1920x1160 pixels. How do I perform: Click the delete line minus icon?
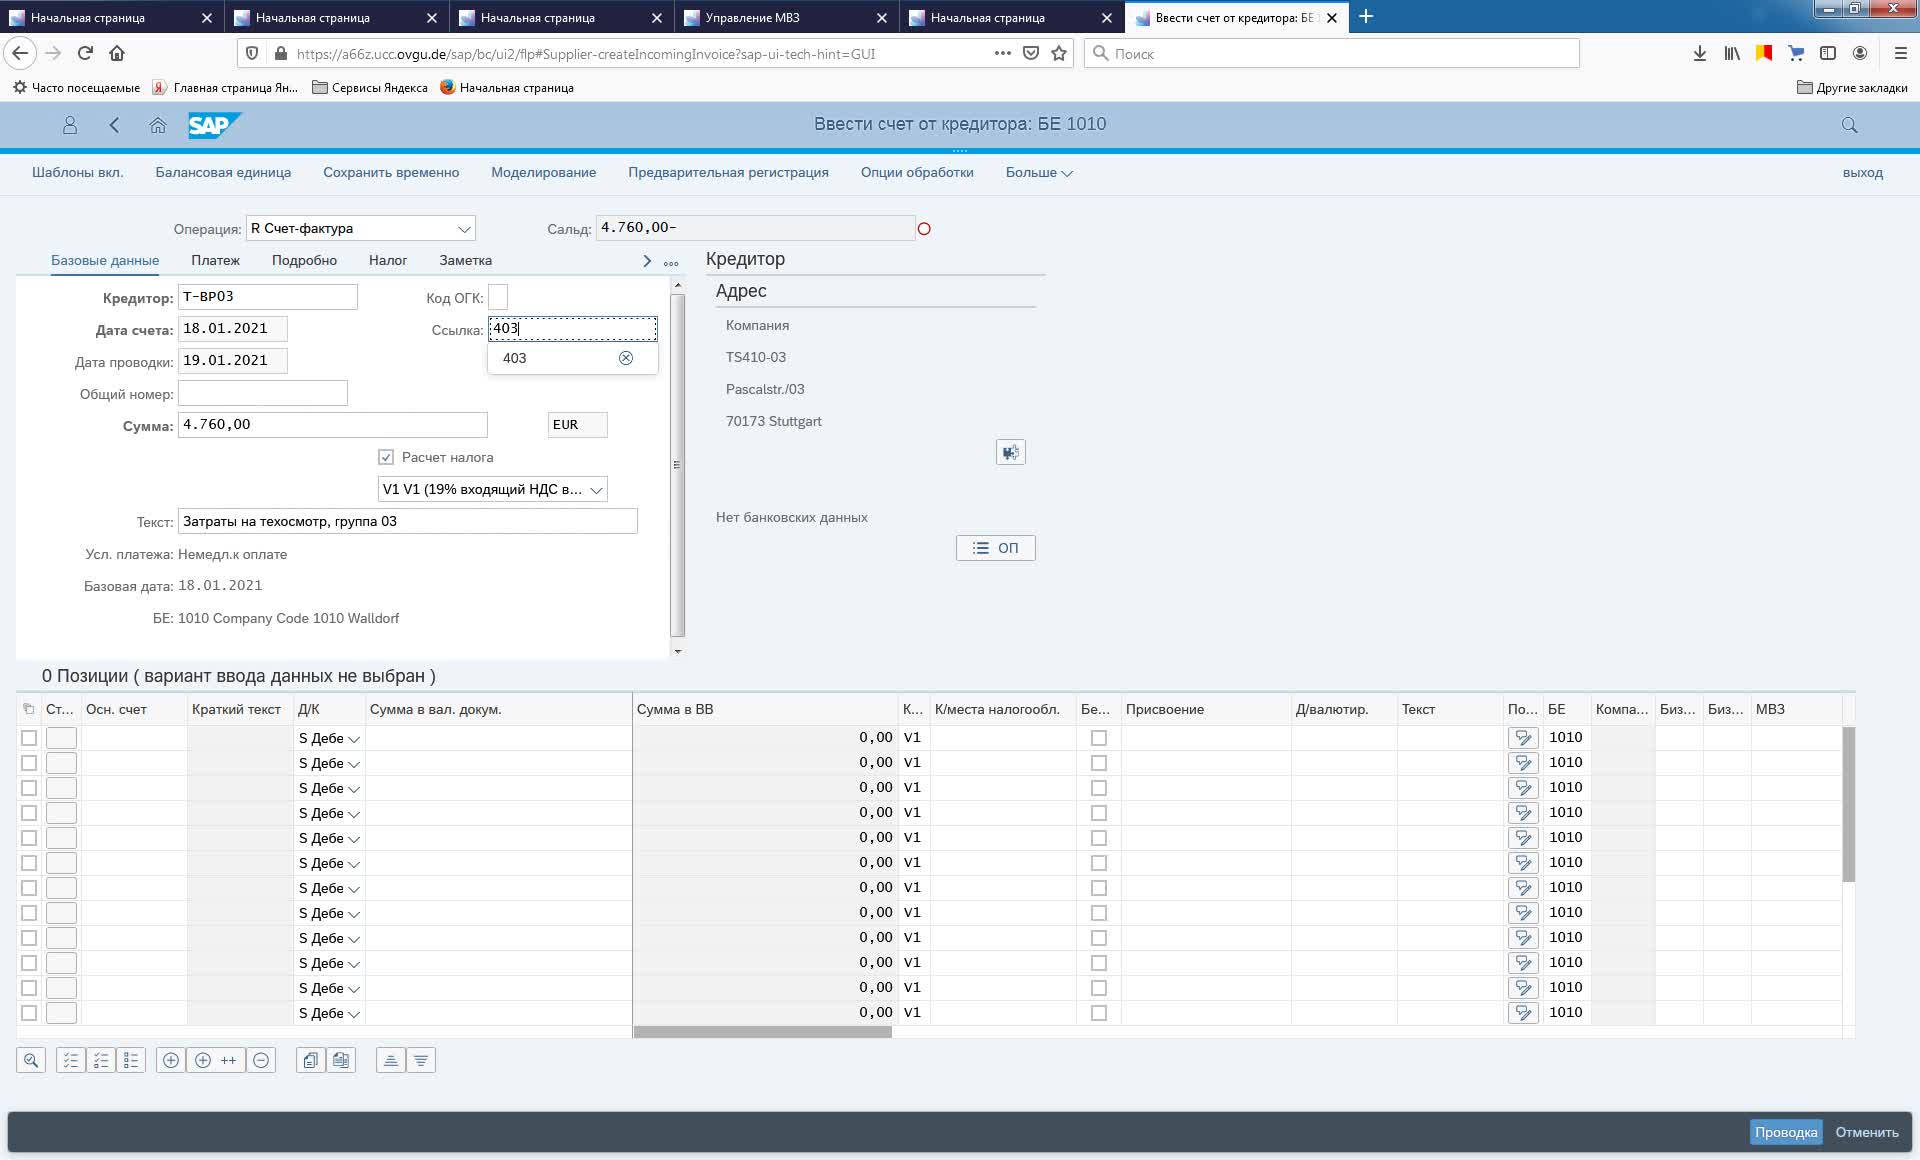tap(261, 1060)
